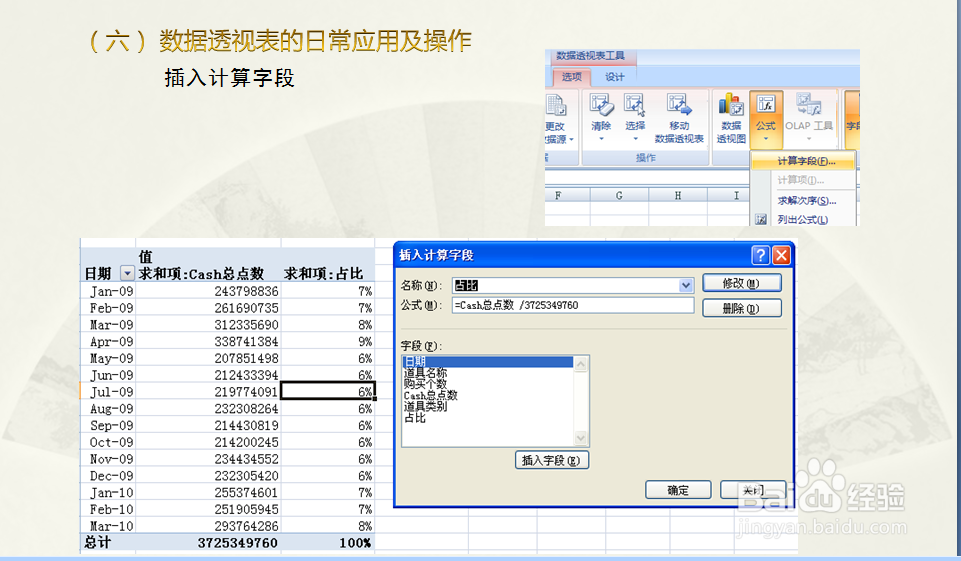Click the 关闭 button in dialog
Image resolution: width=961 pixels, height=561 pixels.
coord(753,490)
